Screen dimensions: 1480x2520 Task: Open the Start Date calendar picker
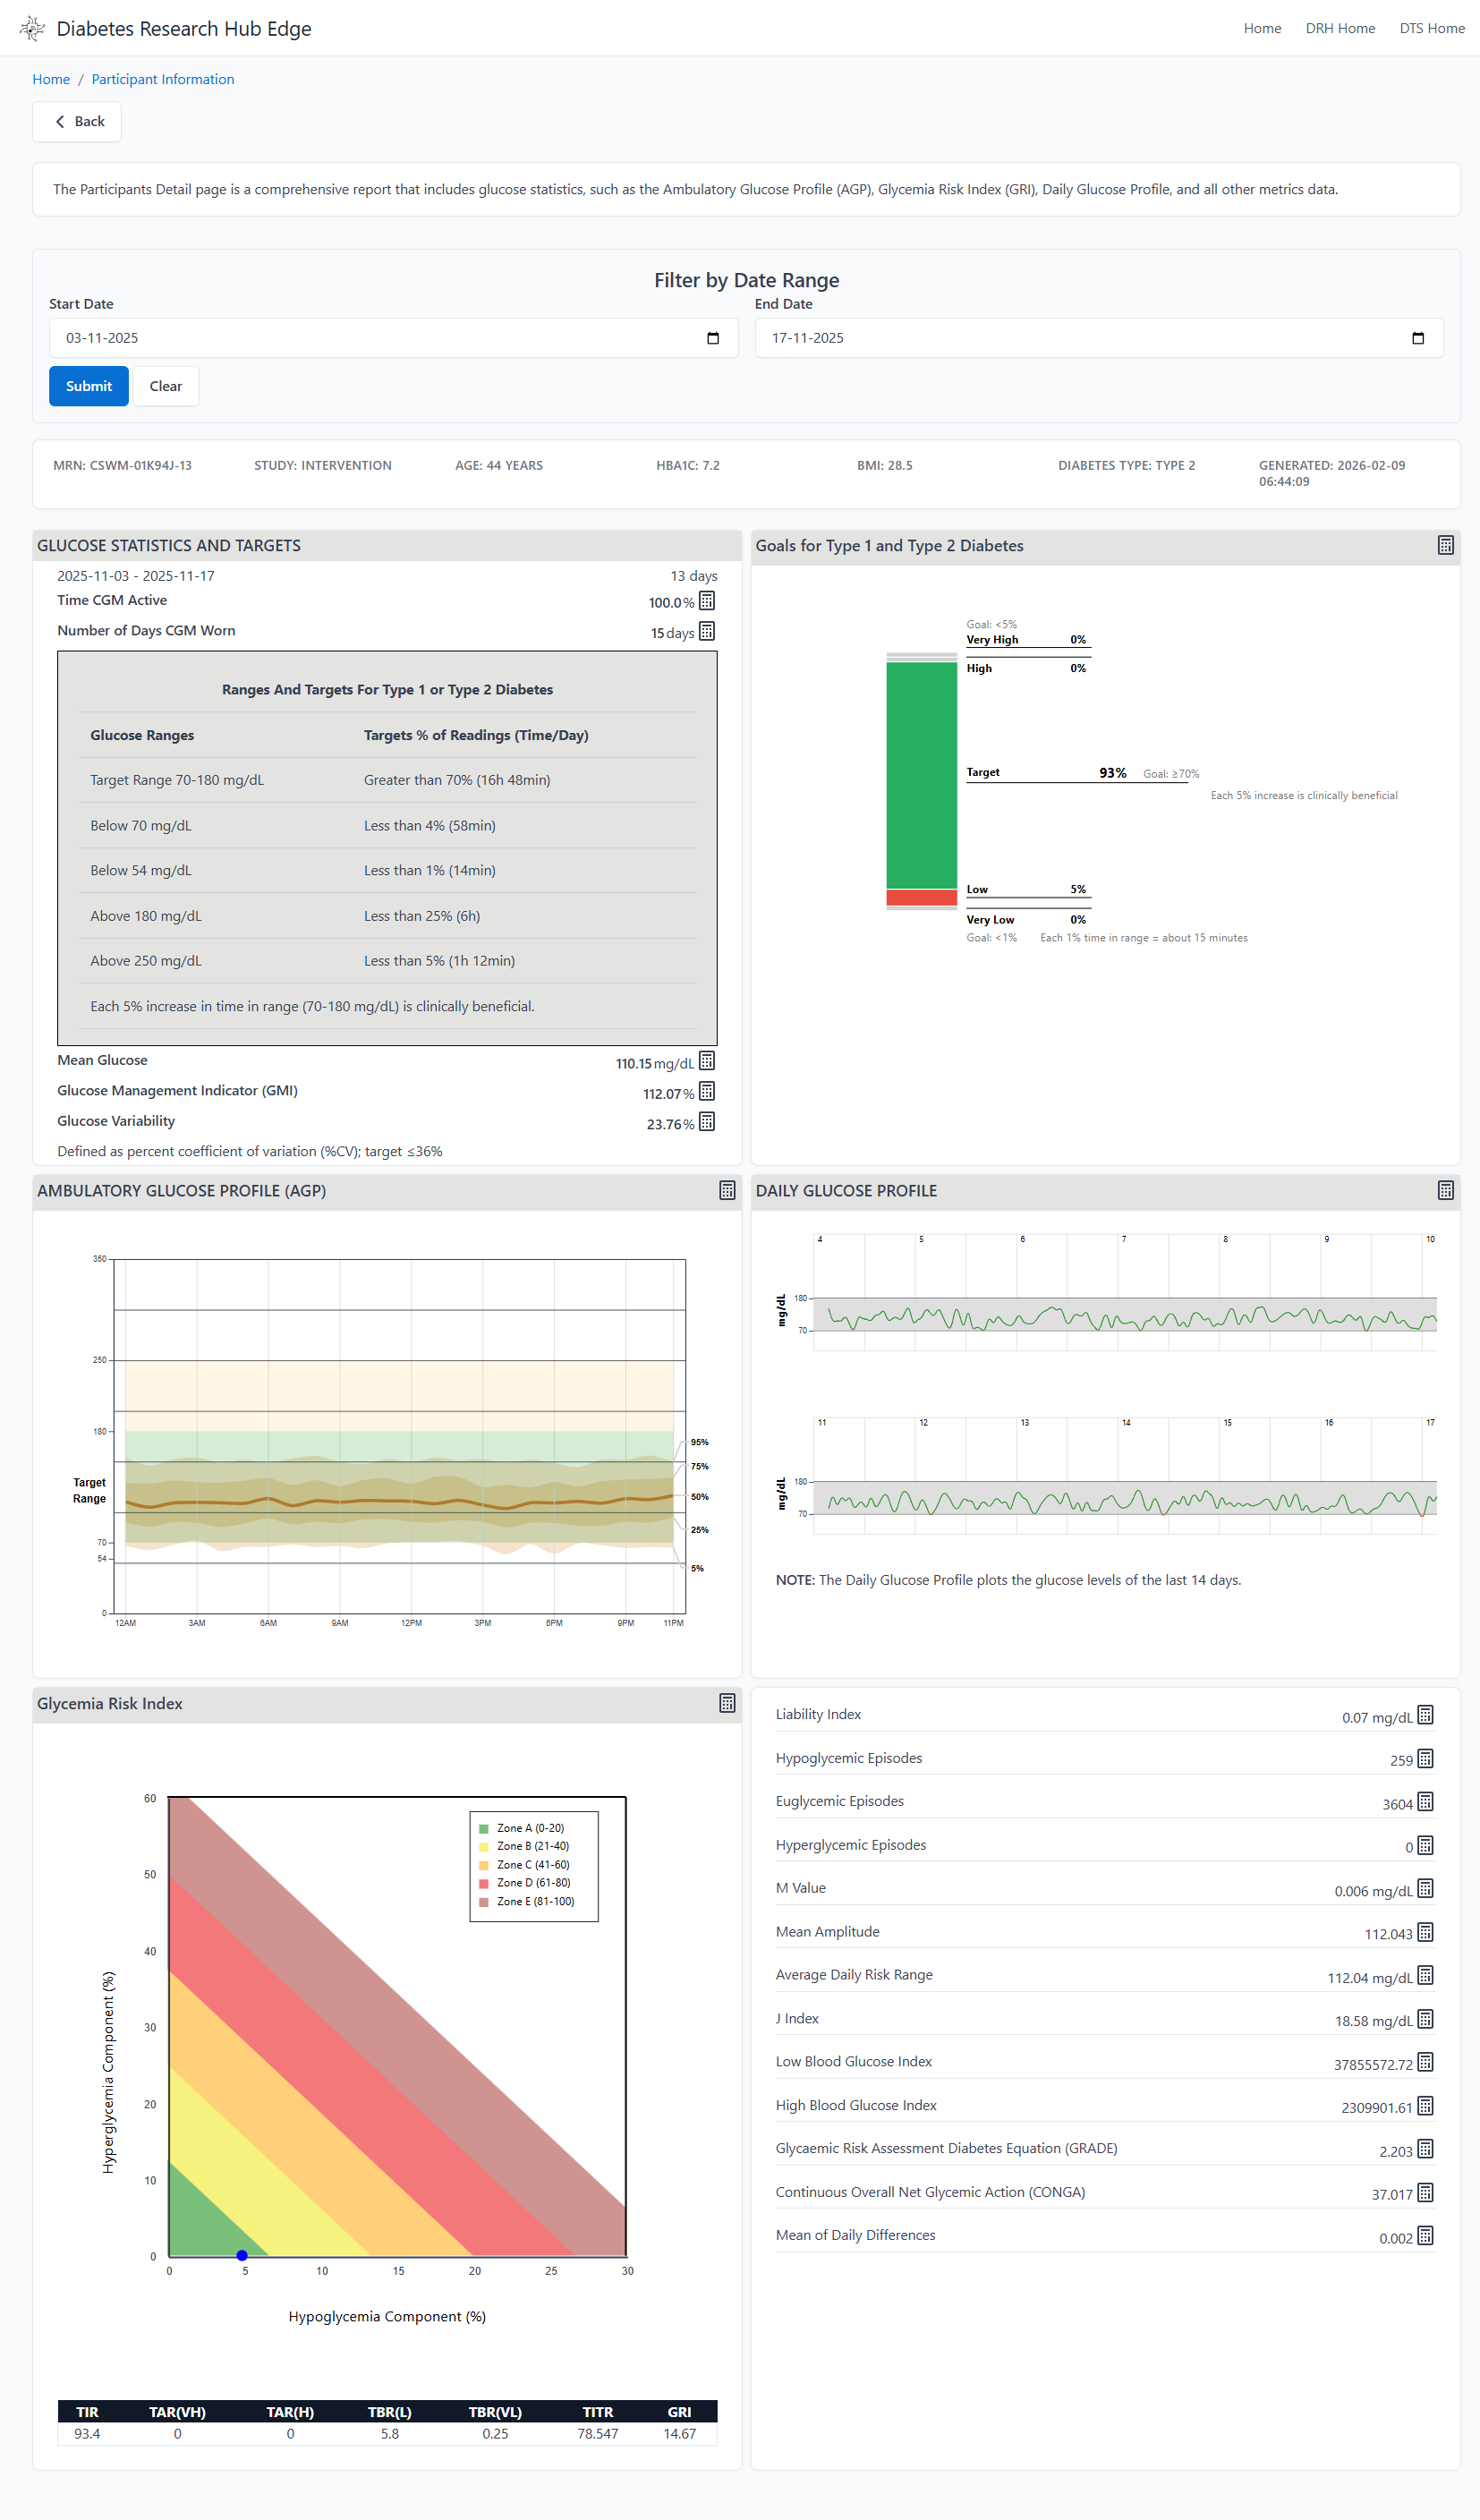tap(712, 338)
